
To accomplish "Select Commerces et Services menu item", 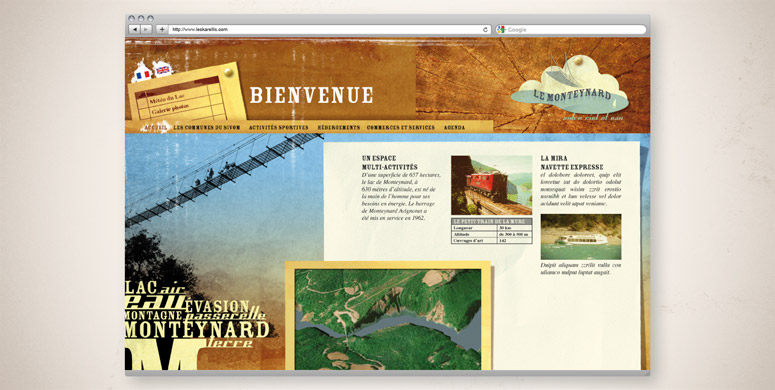I will tap(401, 128).
